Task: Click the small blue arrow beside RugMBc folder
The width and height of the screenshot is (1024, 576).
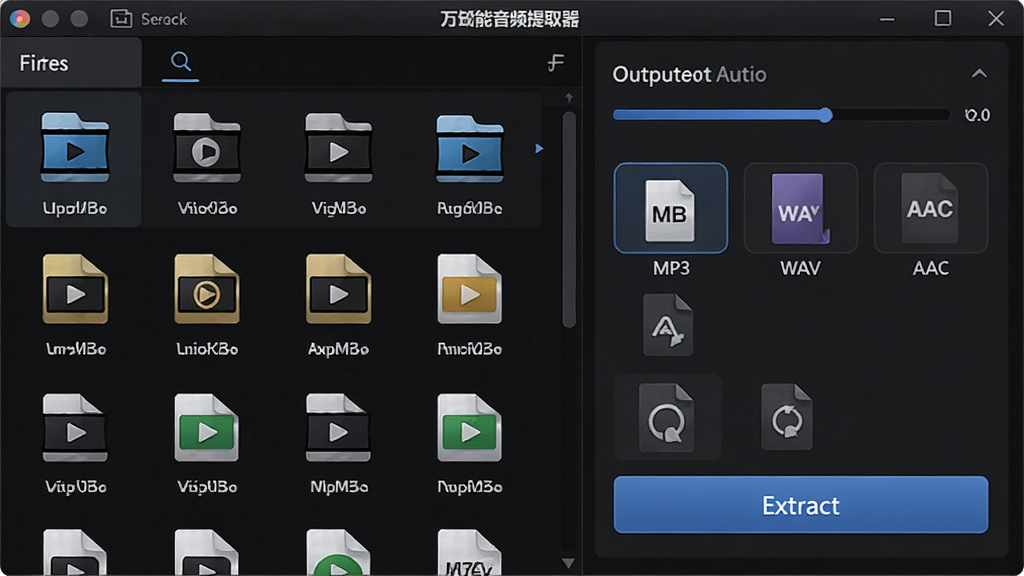Action: [x=539, y=148]
